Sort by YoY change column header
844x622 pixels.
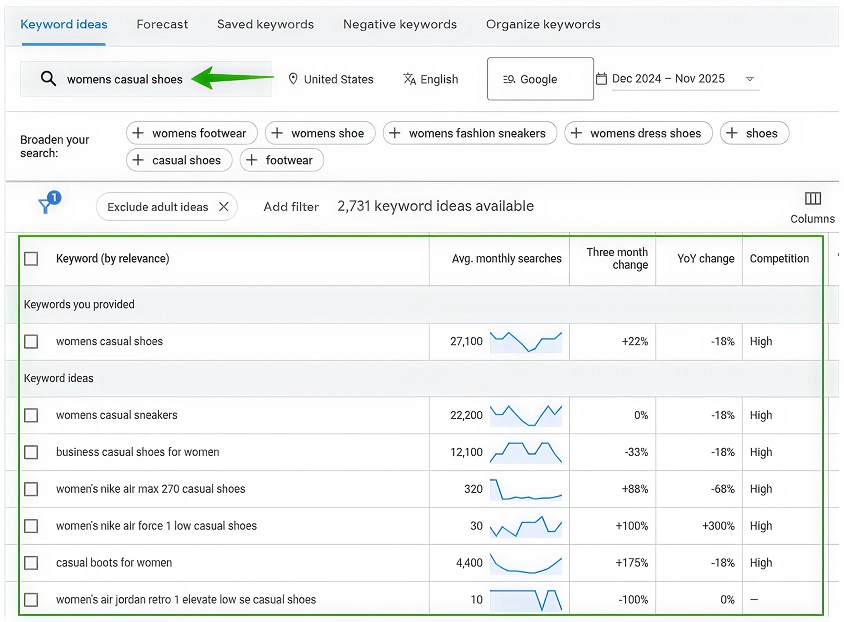[x=706, y=259]
